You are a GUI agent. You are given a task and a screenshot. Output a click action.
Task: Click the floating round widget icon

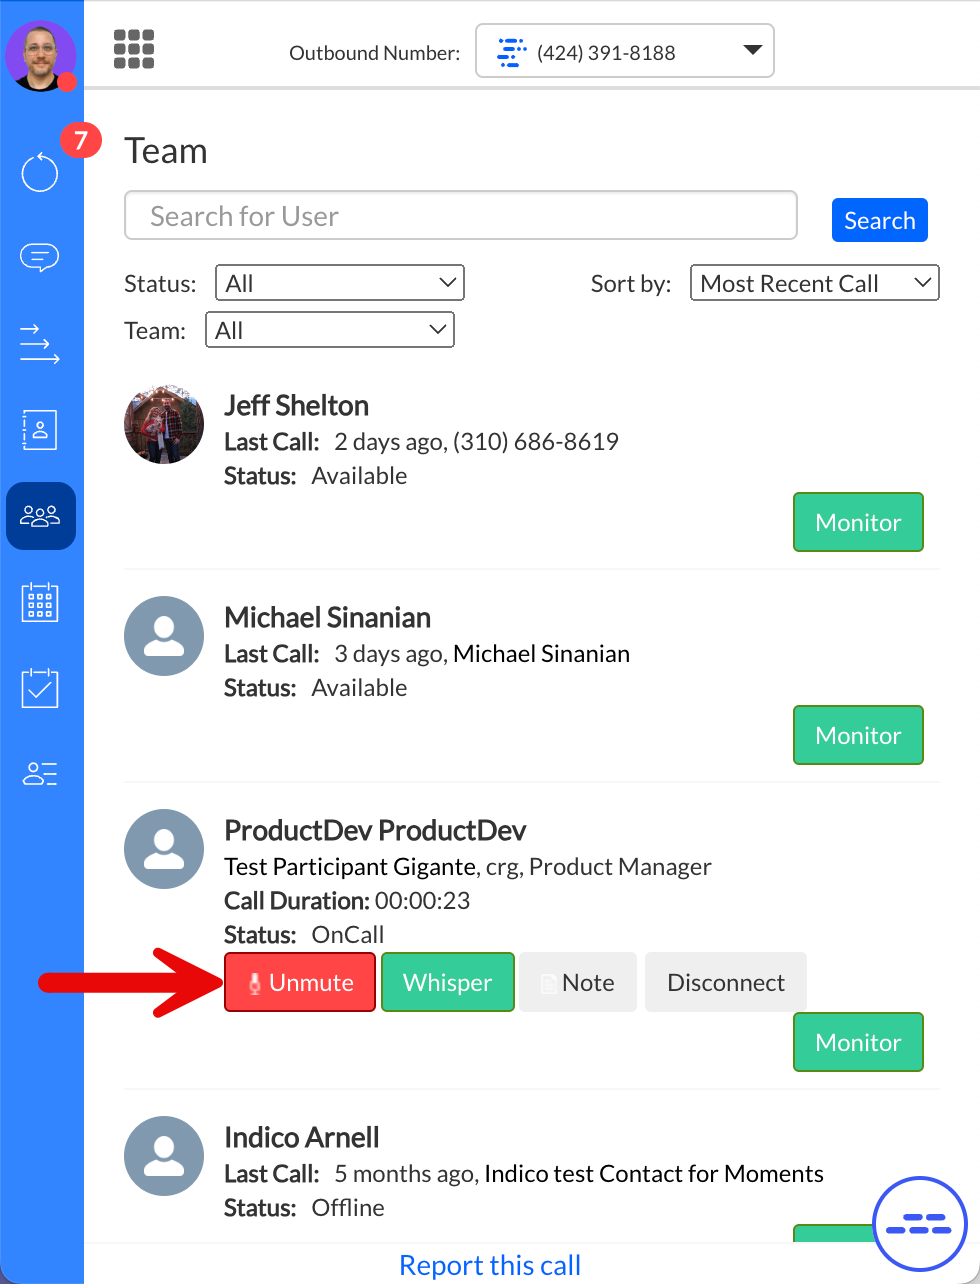tap(919, 1223)
